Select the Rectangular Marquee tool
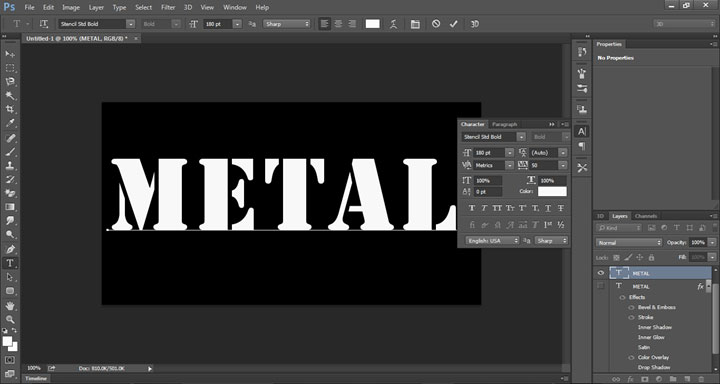This screenshot has width=720, height=384. point(10,68)
